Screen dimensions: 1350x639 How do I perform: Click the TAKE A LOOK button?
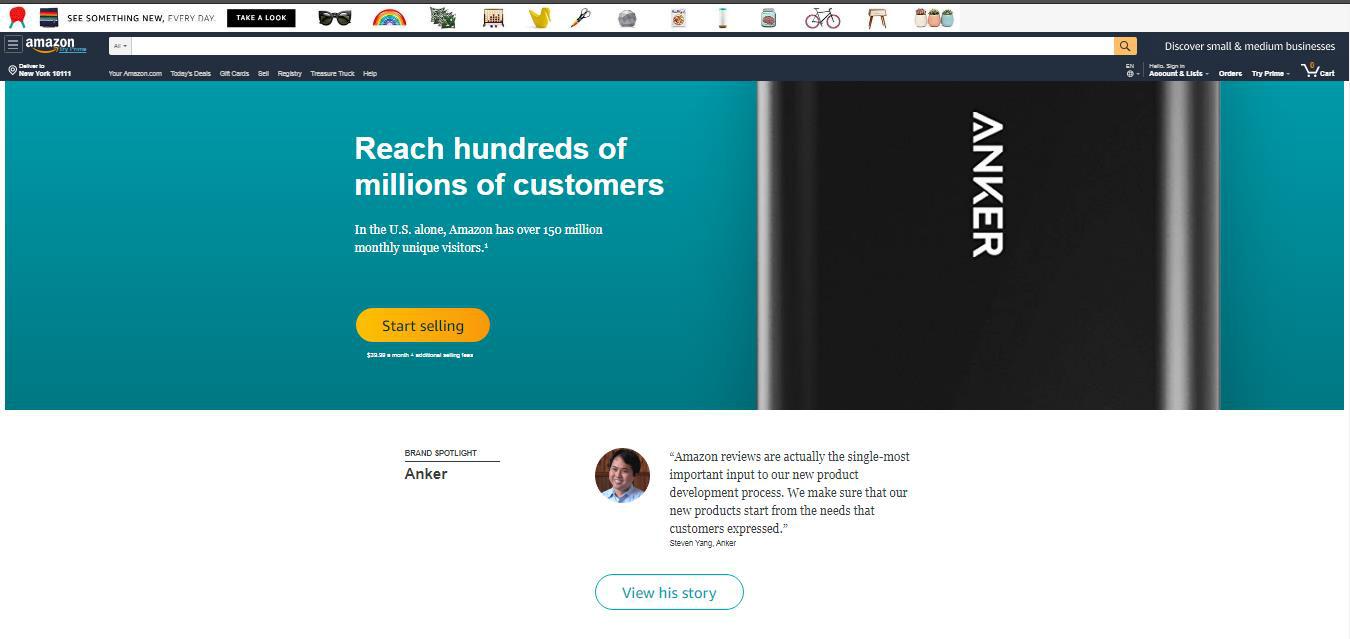tap(261, 17)
